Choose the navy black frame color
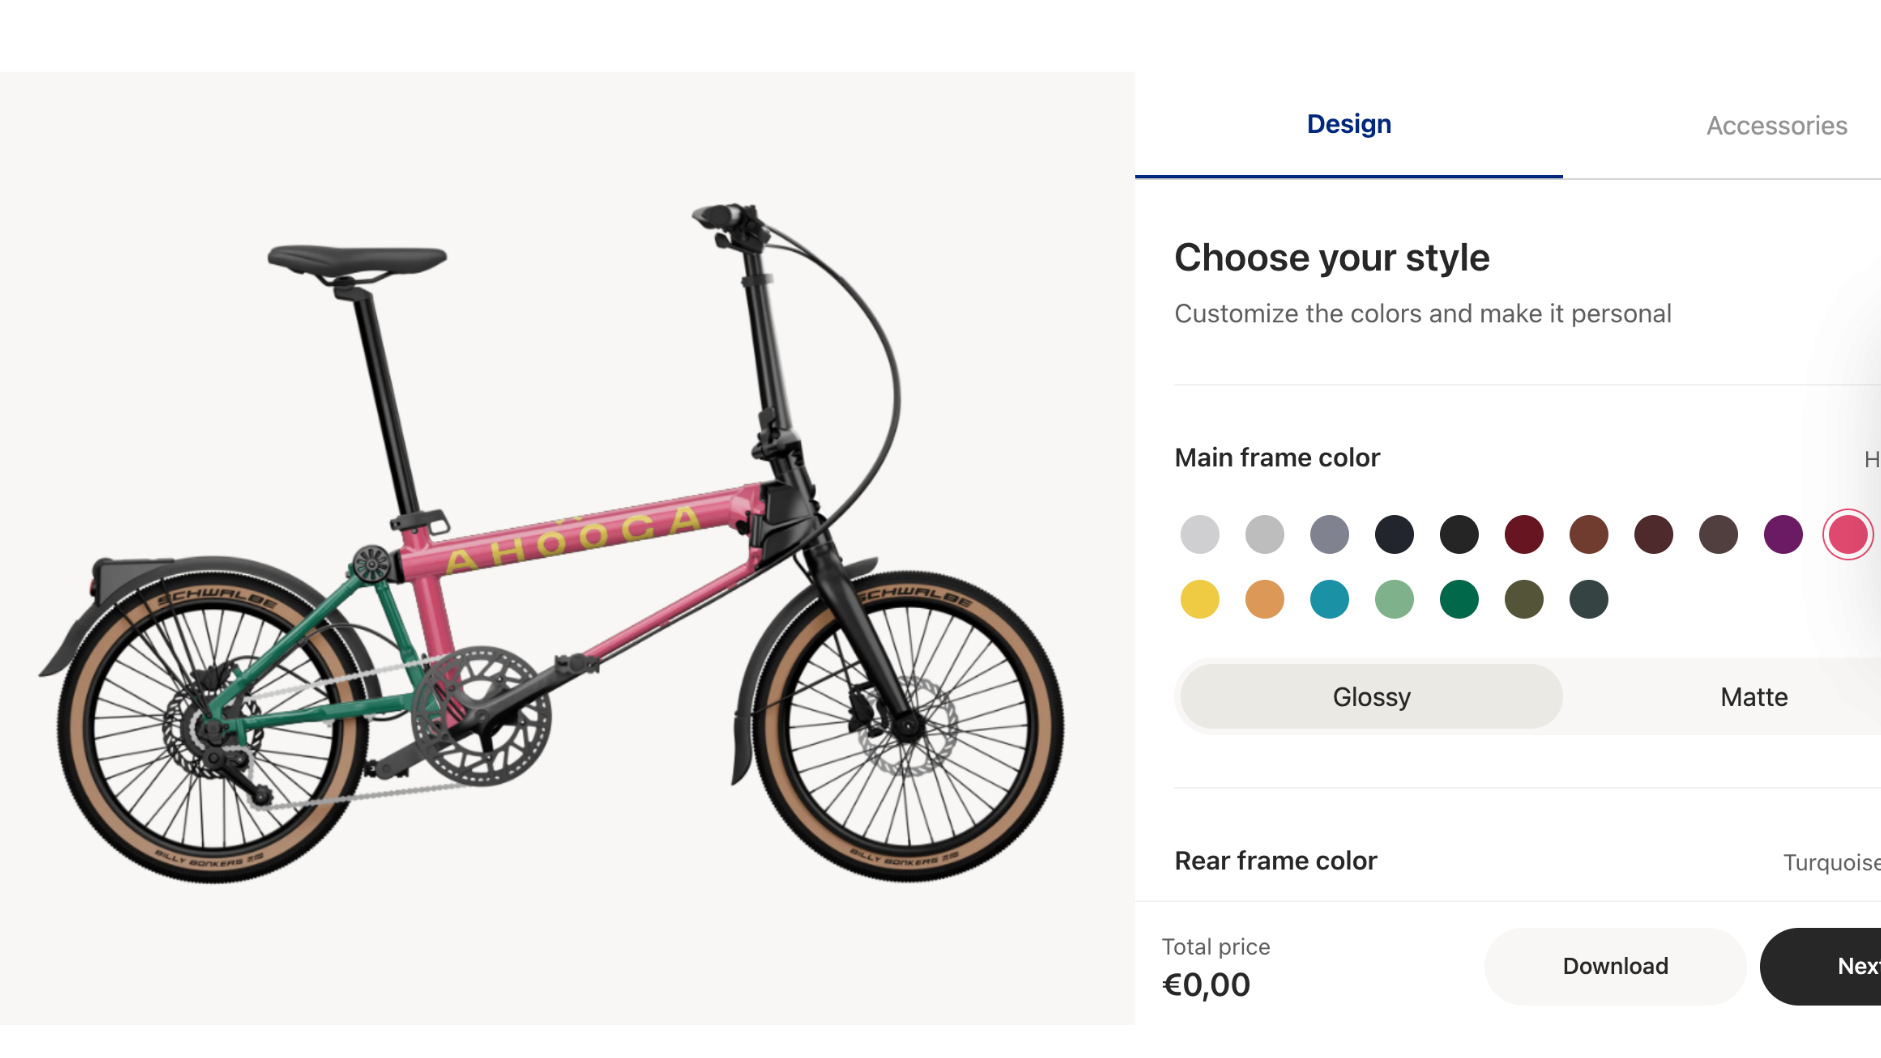 (x=1394, y=535)
